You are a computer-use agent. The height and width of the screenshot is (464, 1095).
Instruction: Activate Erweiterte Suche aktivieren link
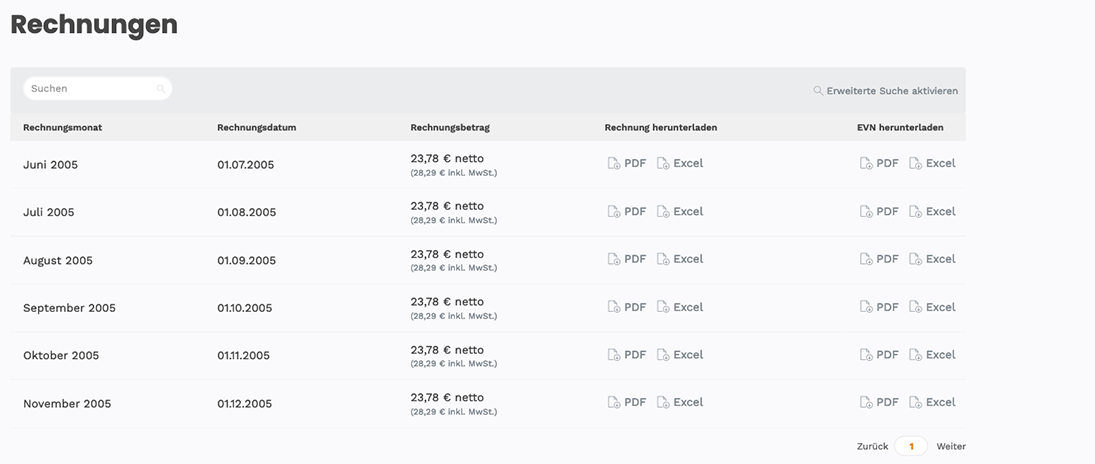click(x=885, y=91)
